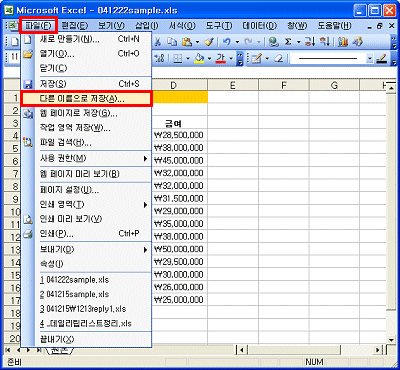Viewport: 400px width, 370px height.
Task: Click column F header
Action: pos(284,85)
